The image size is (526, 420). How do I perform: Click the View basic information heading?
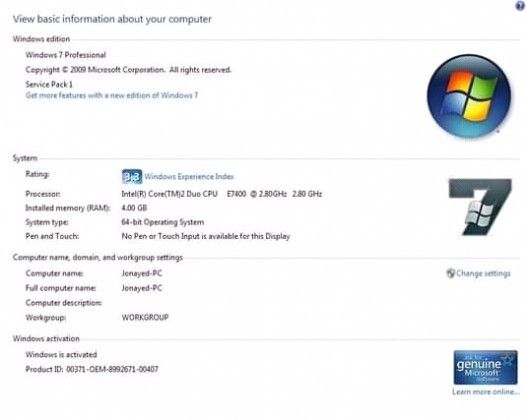(112, 19)
